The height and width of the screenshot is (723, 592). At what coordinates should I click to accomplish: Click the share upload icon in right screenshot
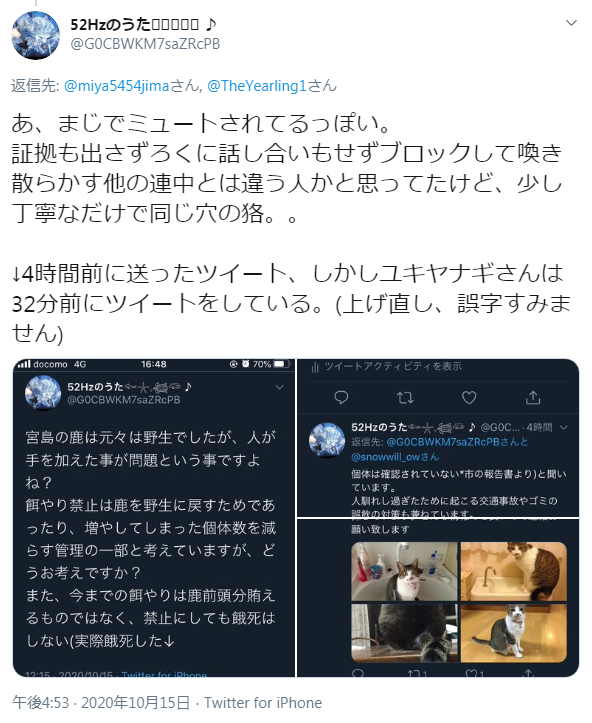click(533, 397)
